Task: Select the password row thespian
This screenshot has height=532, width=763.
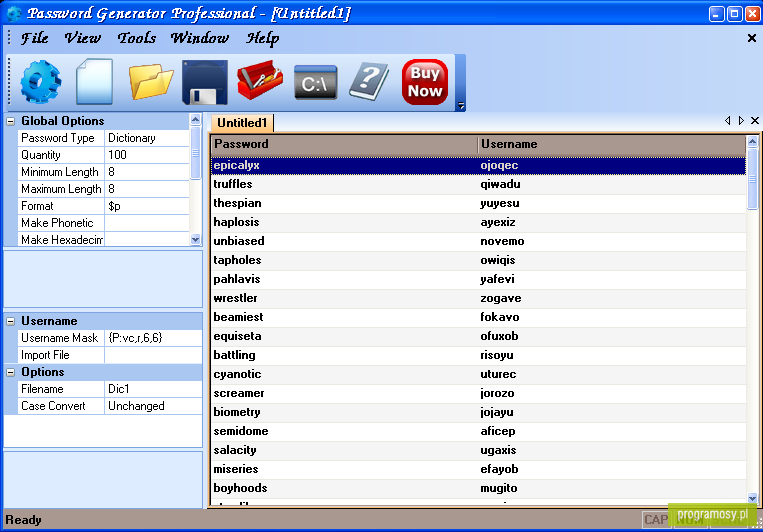Action: coord(478,203)
